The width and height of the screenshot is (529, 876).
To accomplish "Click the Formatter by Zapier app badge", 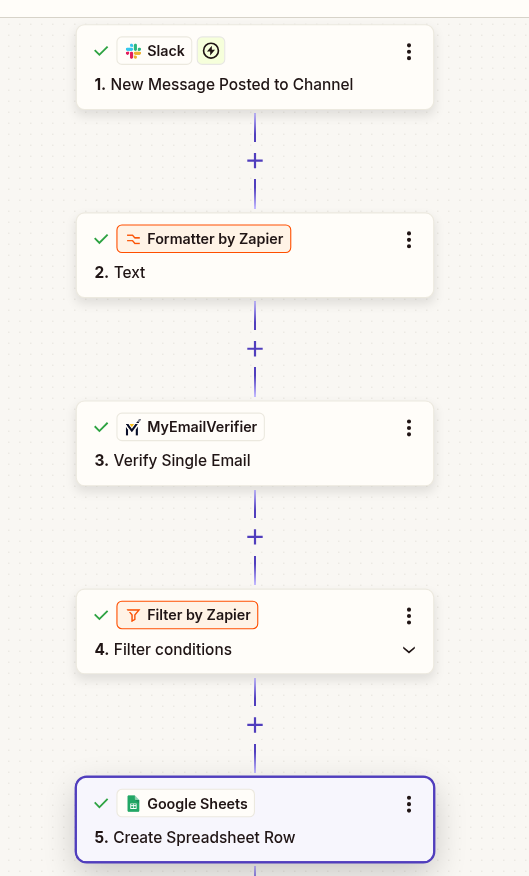I will point(204,239).
